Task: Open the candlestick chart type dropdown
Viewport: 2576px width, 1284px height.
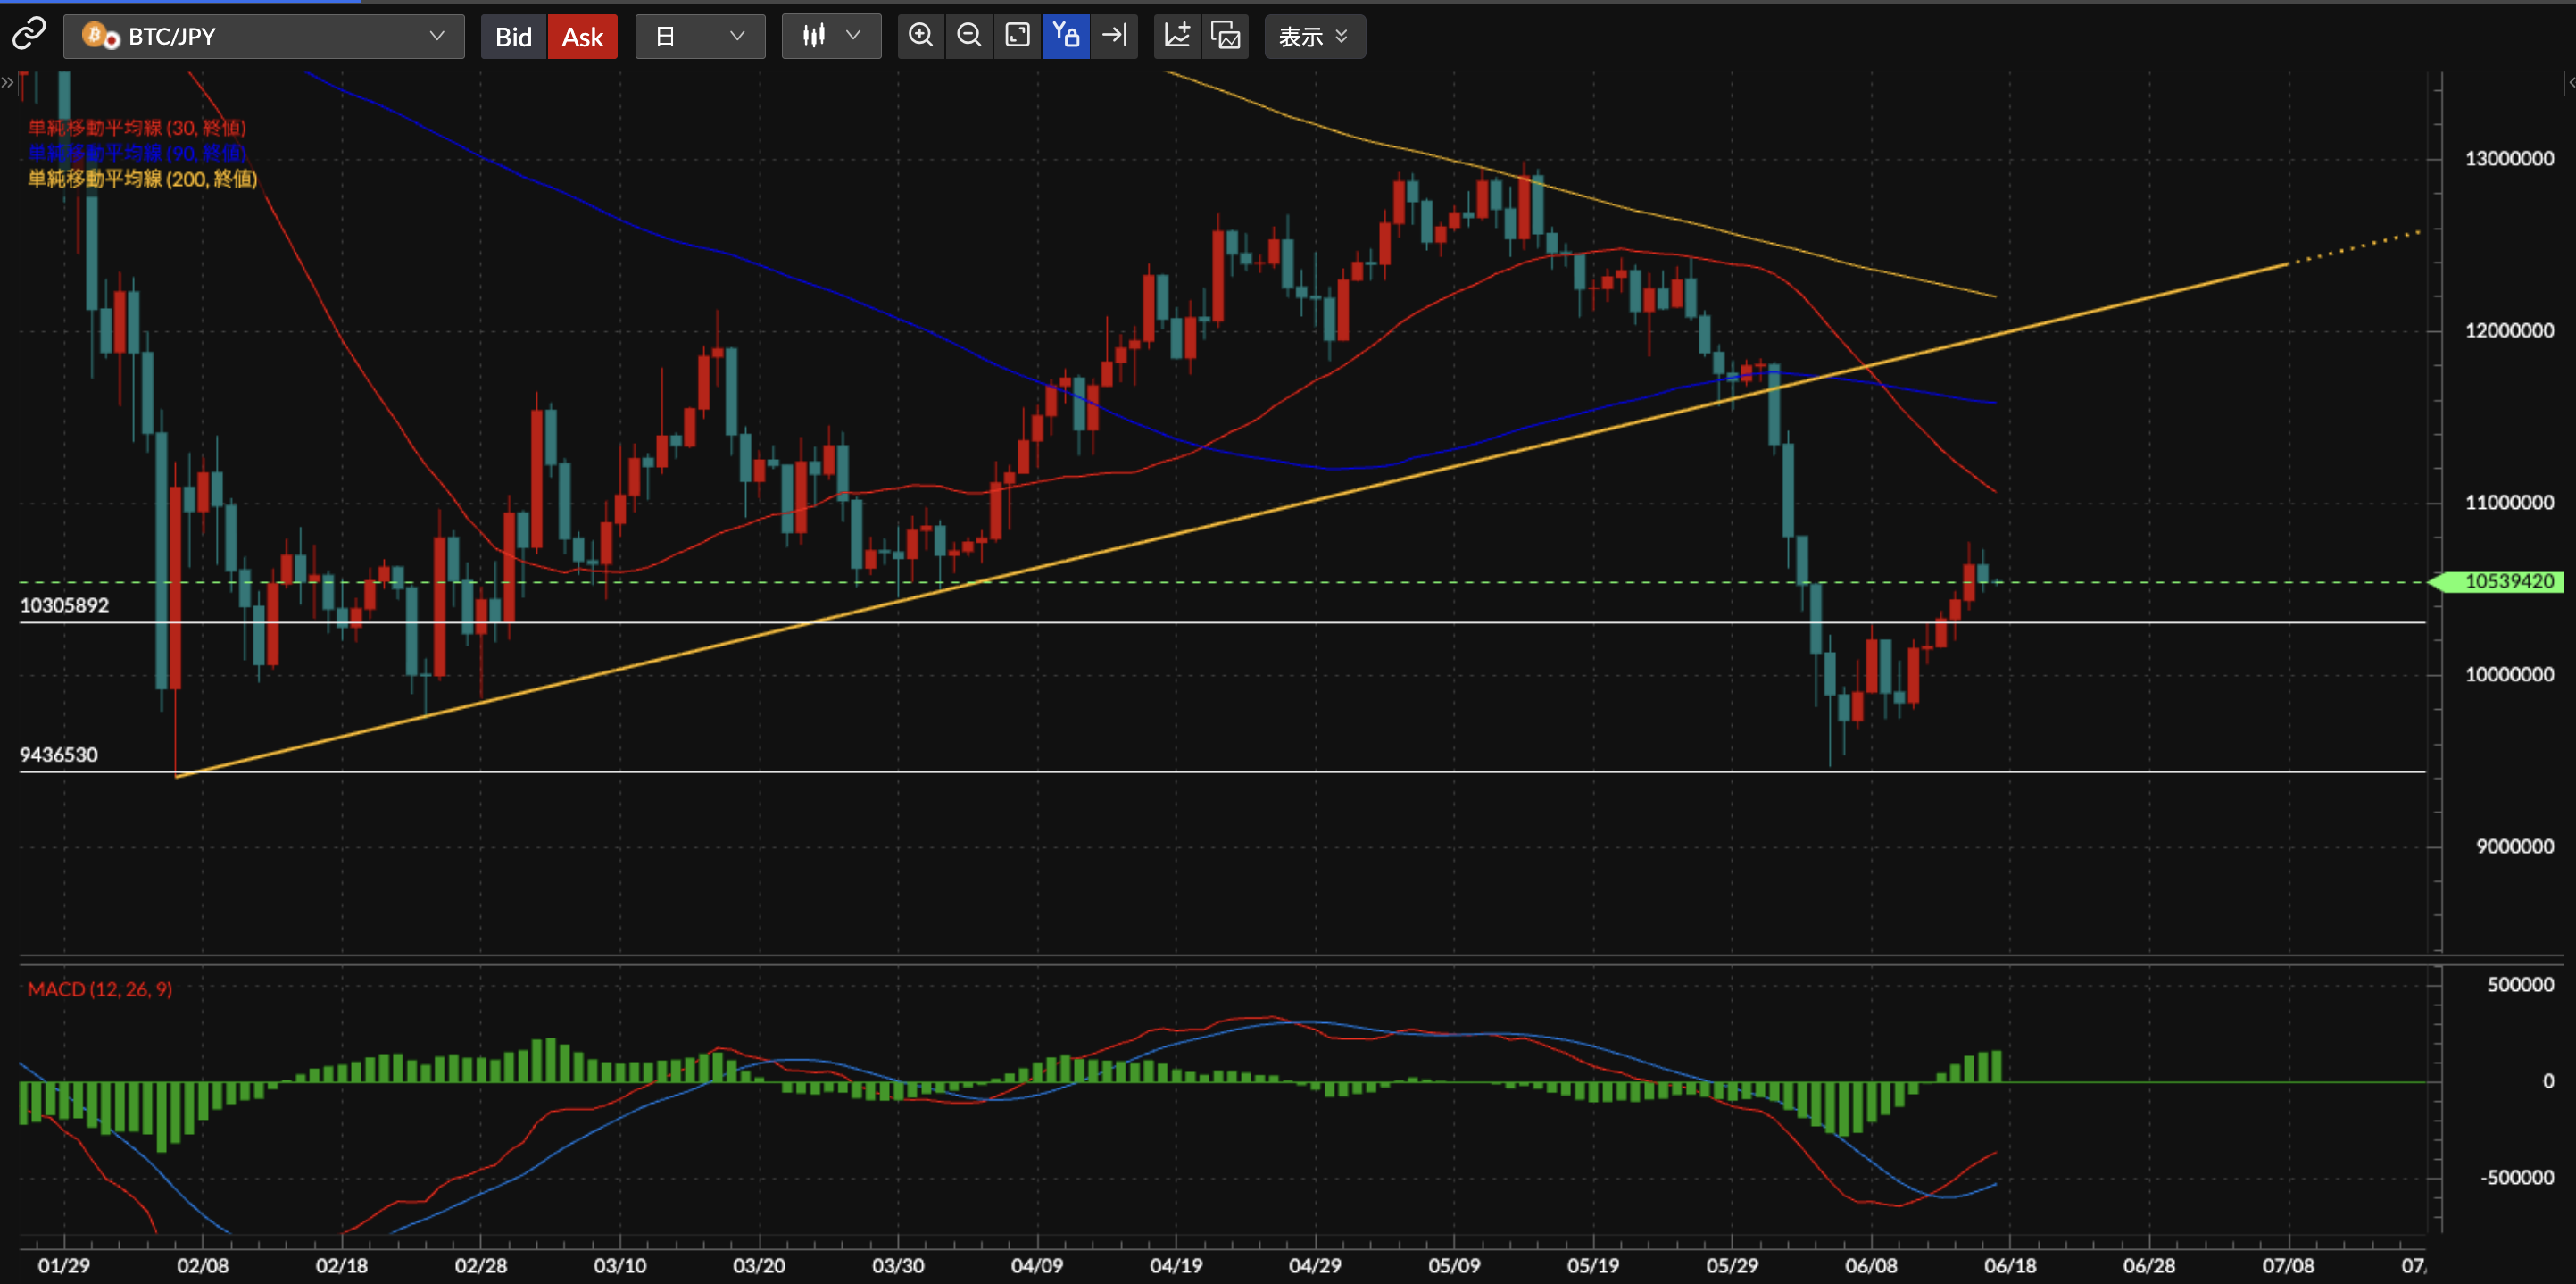Action: pos(831,36)
